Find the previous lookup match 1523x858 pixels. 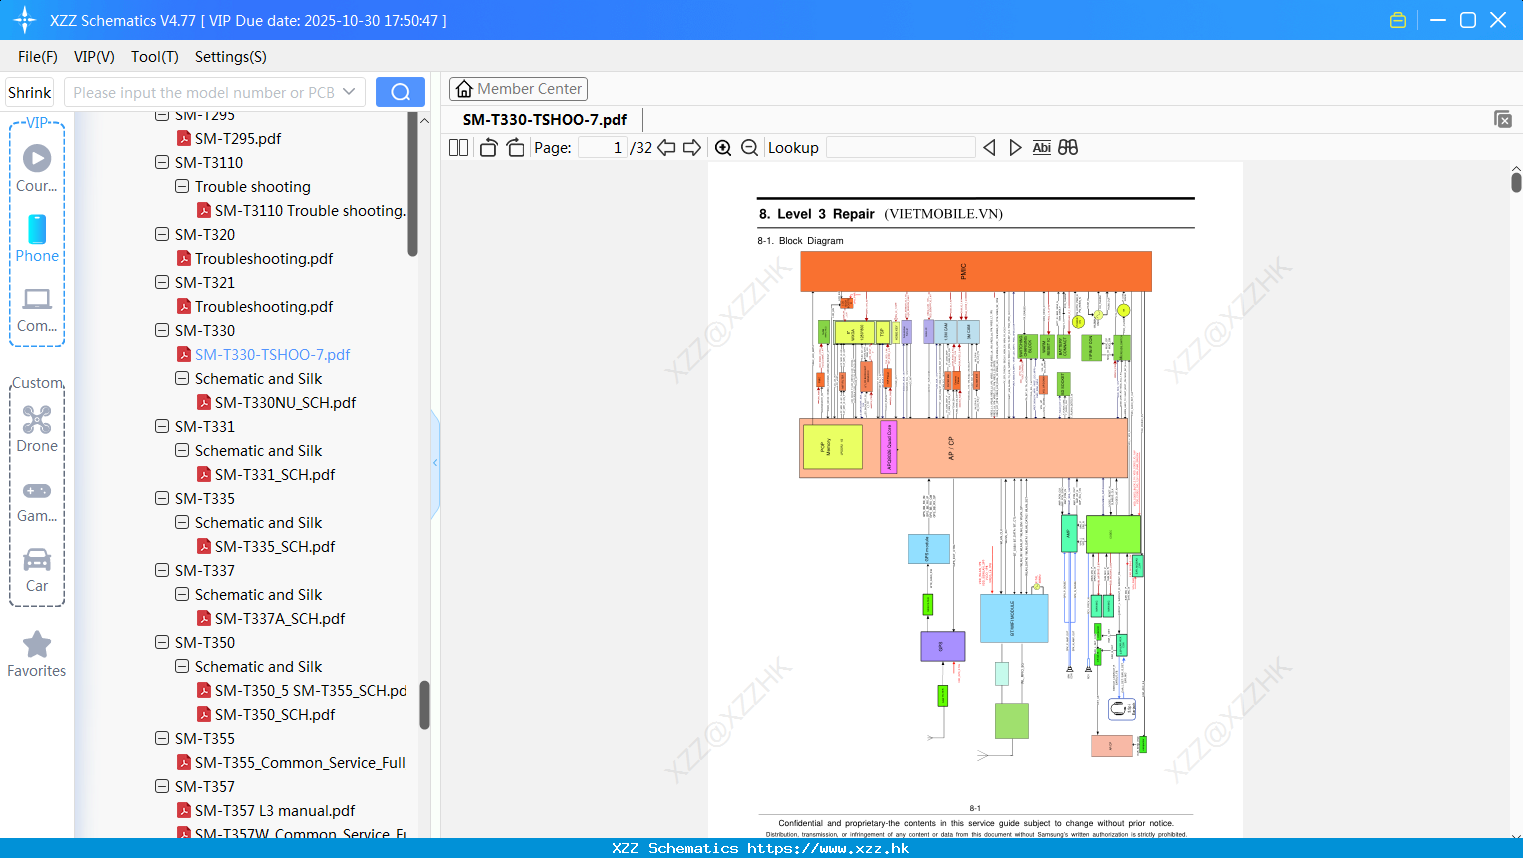coord(989,147)
